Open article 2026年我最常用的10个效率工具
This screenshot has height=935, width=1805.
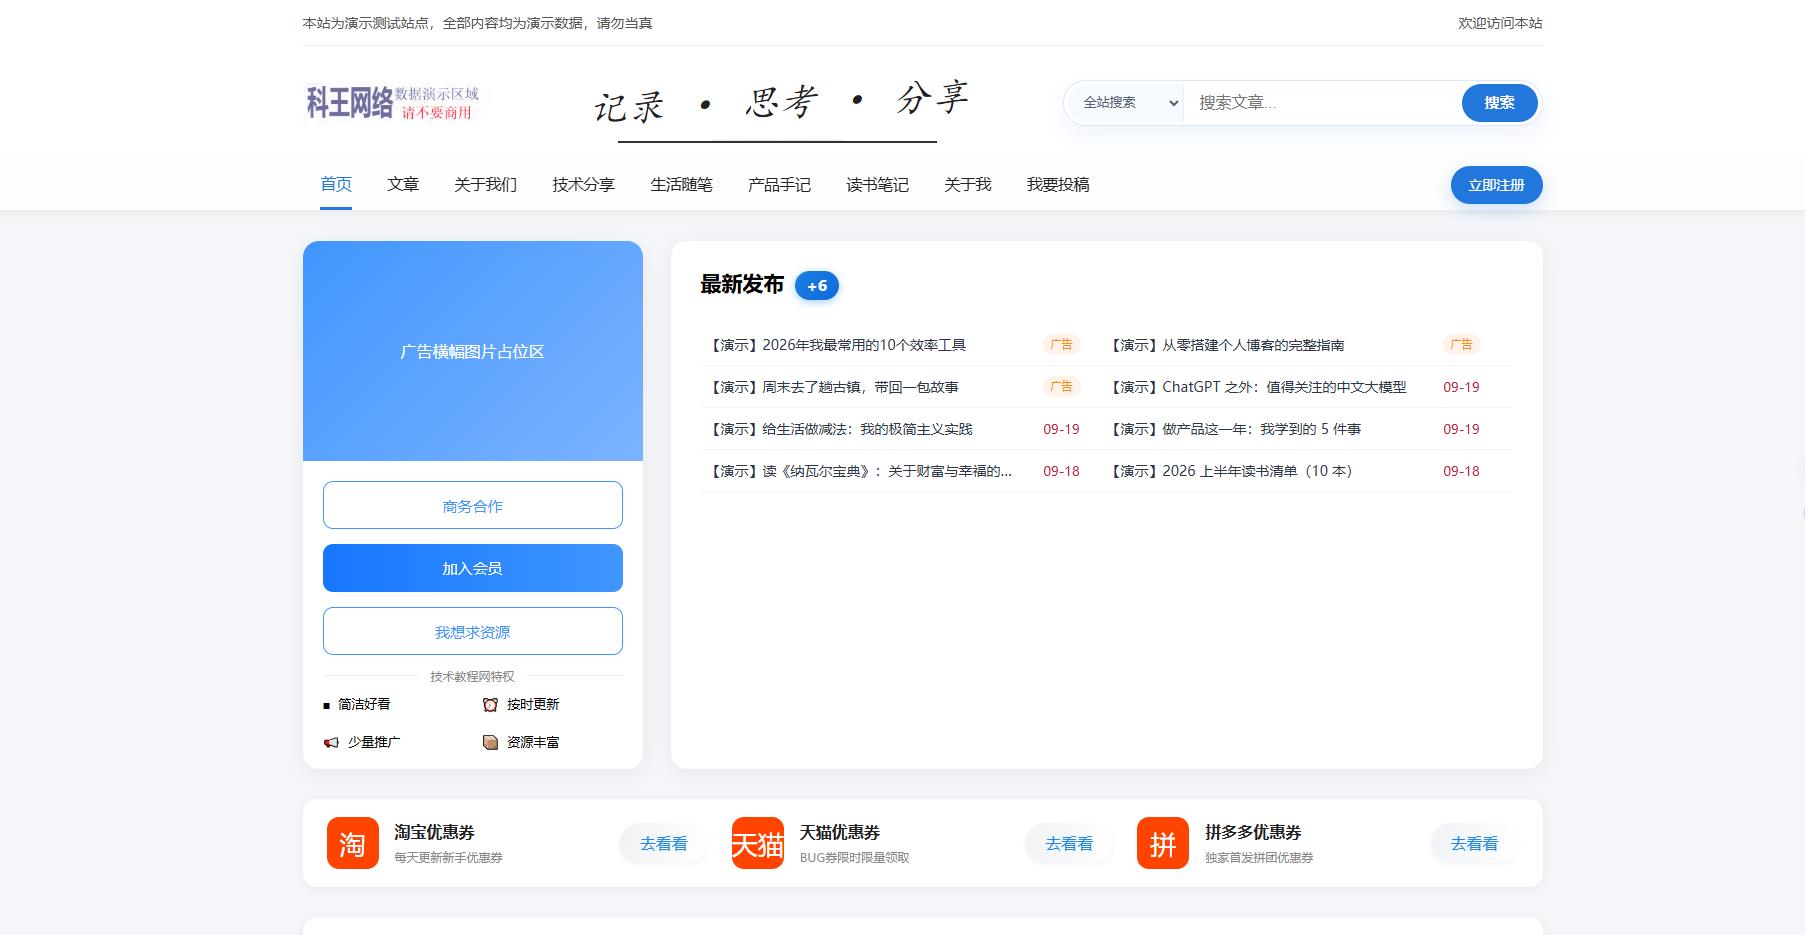click(x=837, y=345)
